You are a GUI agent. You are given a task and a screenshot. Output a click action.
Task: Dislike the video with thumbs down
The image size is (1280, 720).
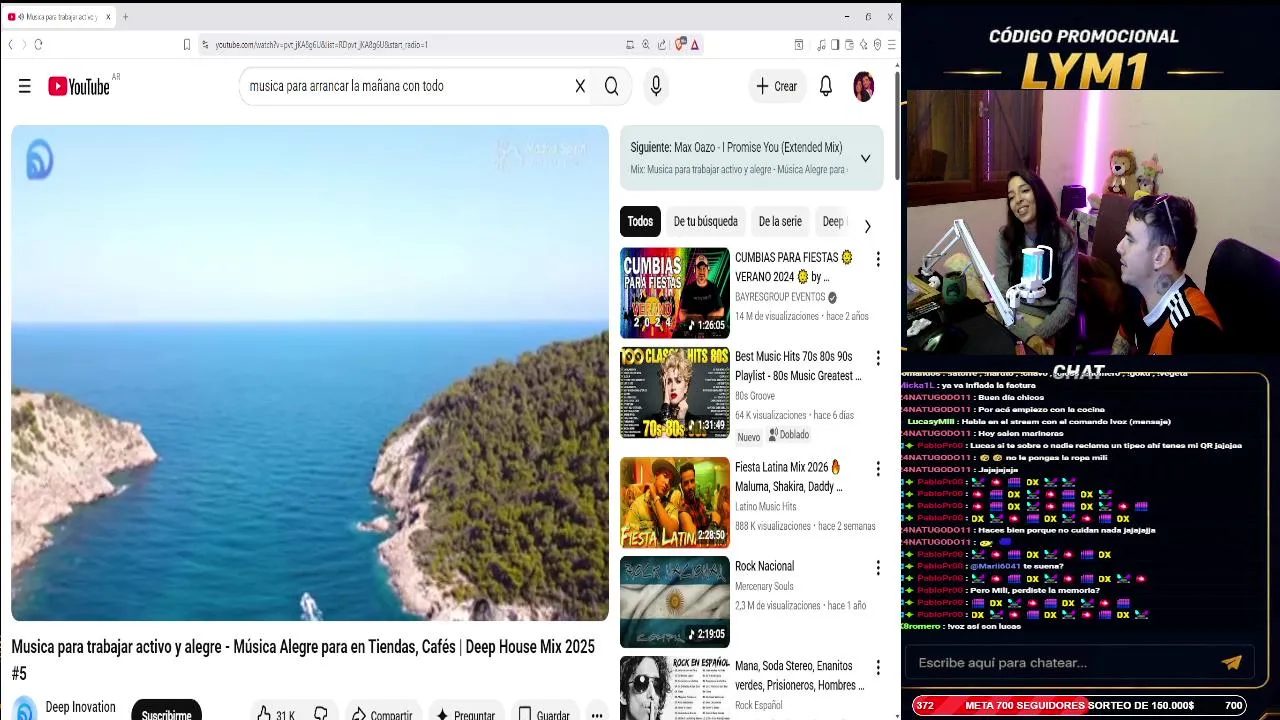(x=321, y=714)
